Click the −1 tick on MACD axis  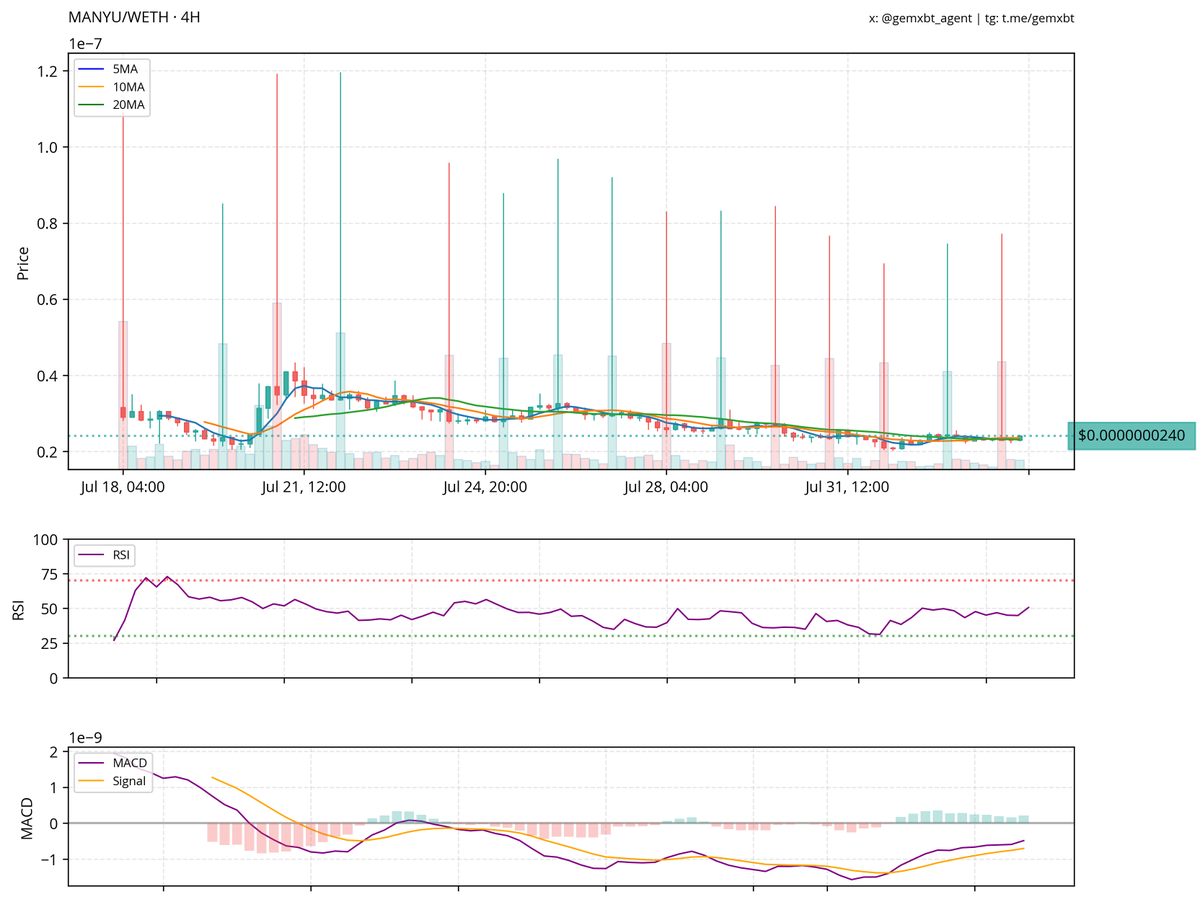coord(48,859)
